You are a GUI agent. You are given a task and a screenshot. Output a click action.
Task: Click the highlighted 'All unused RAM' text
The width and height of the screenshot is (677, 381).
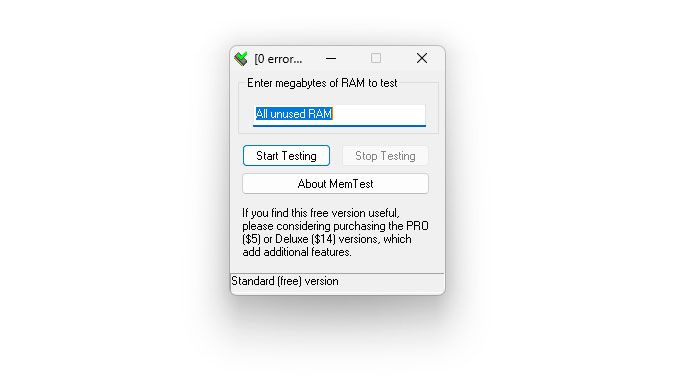[x=294, y=114]
